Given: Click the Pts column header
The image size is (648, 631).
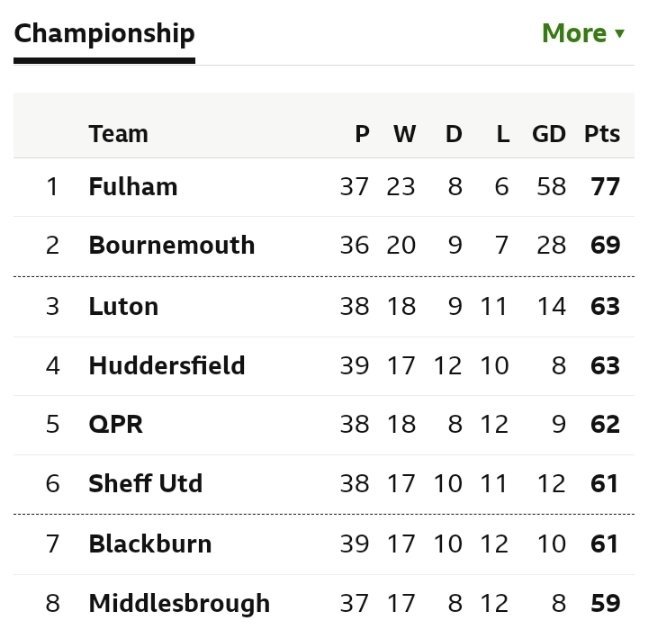Looking at the screenshot, I should click(602, 134).
